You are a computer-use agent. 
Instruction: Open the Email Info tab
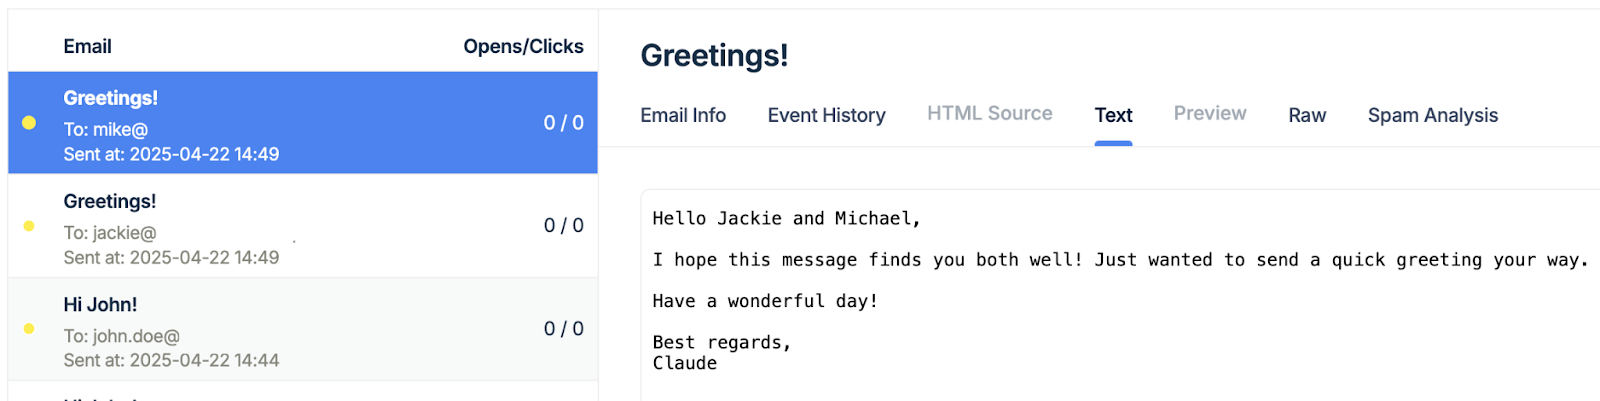pyautogui.click(x=683, y=115)
